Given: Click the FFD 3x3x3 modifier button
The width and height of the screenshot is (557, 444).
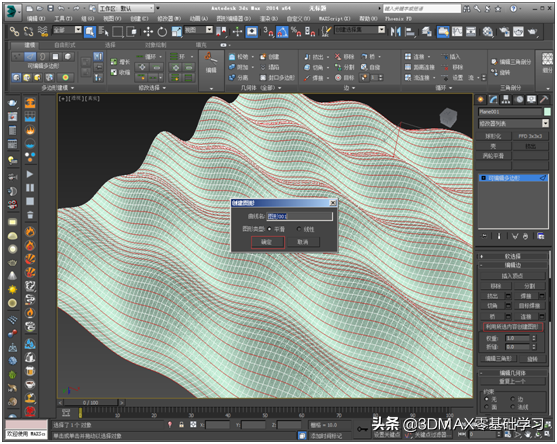Looking at the screenshot, I should coord(530,136).
